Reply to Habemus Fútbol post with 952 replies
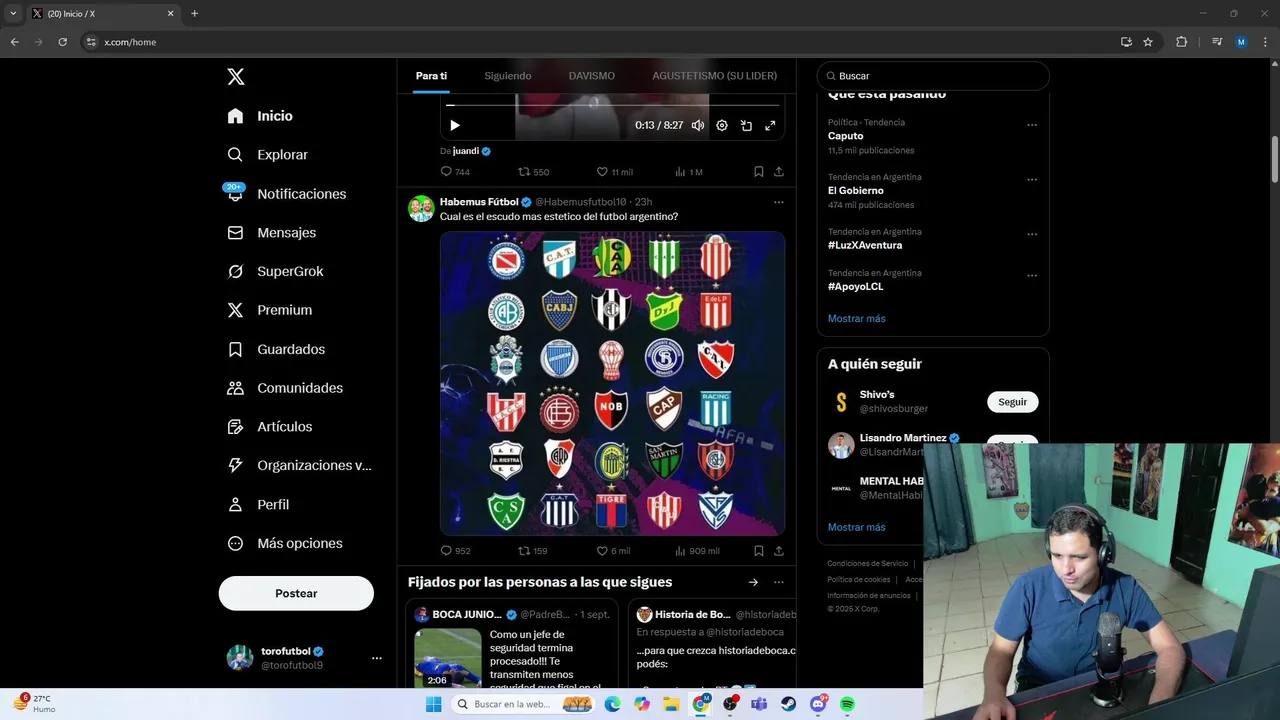Image resolution: width=1280 pixels, height=720 pixels. click(x=455, y=551)
